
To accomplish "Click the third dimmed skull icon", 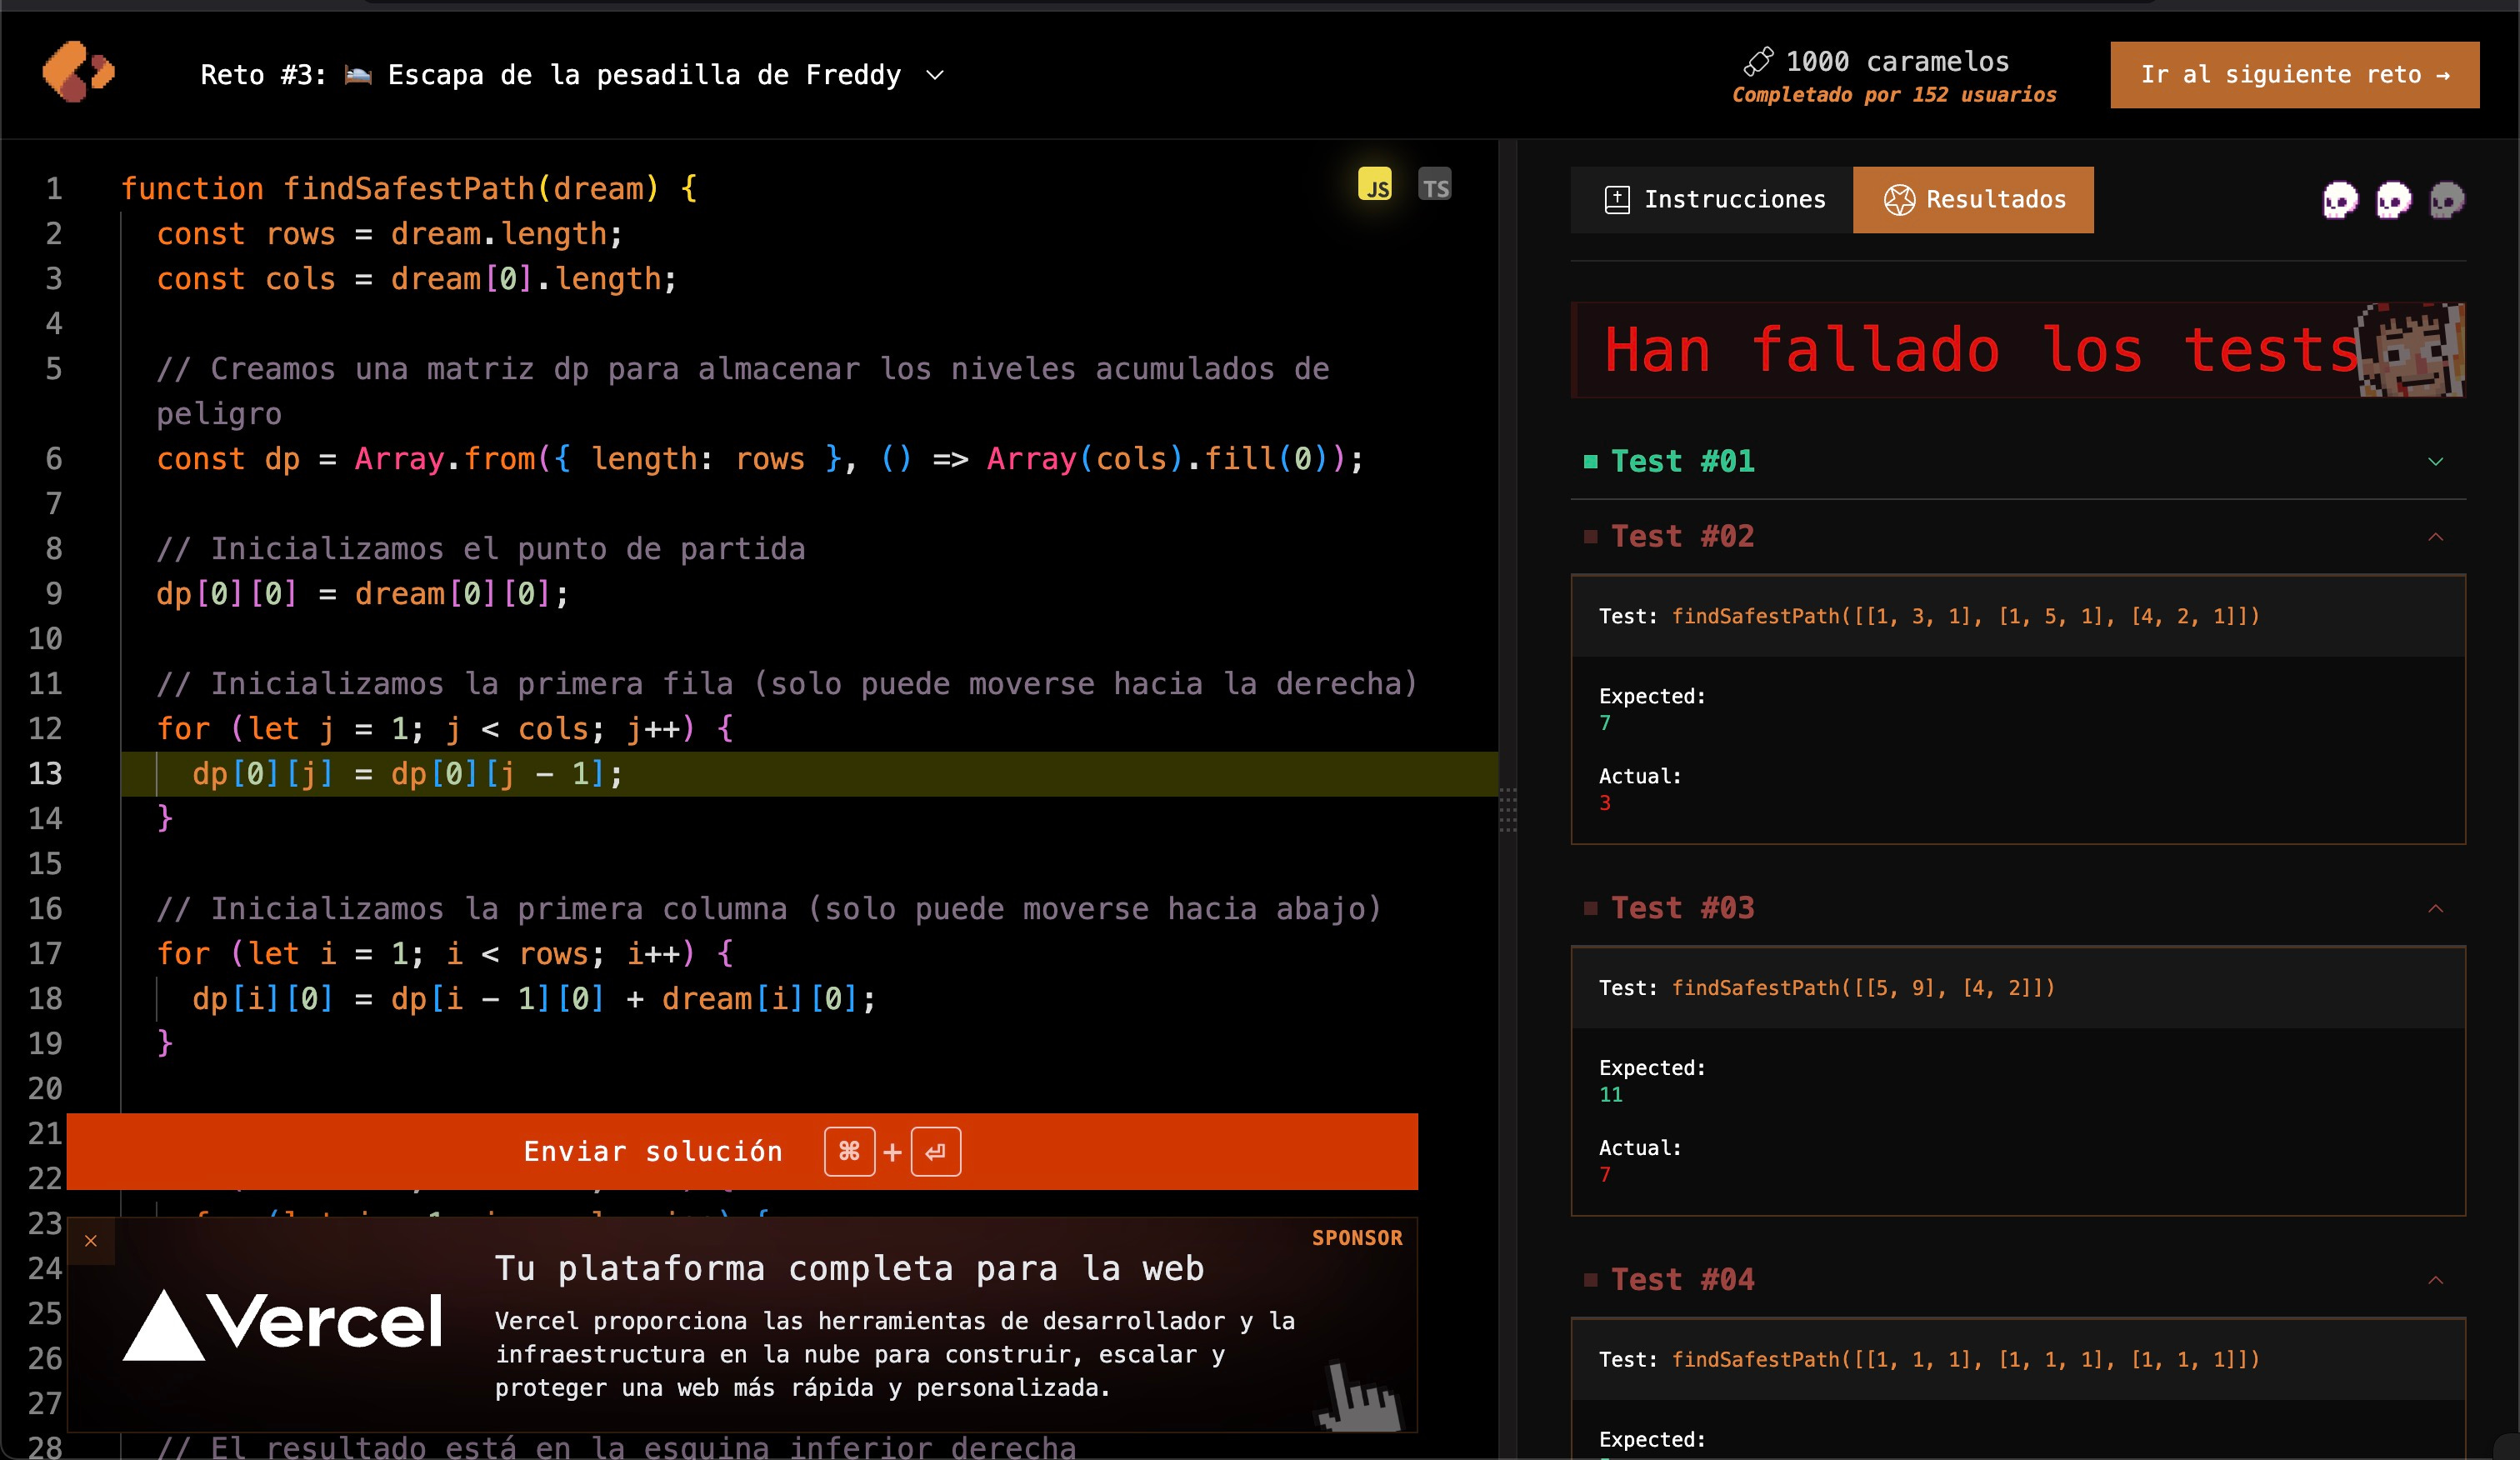I will (2446, 200).
